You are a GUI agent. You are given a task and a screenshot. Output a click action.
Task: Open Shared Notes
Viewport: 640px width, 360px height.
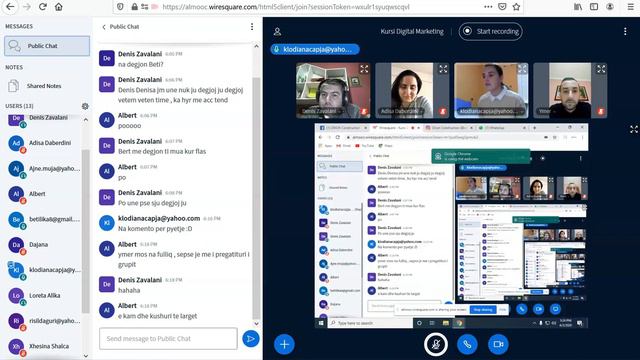pyautogui.click(x=44, y=86)
